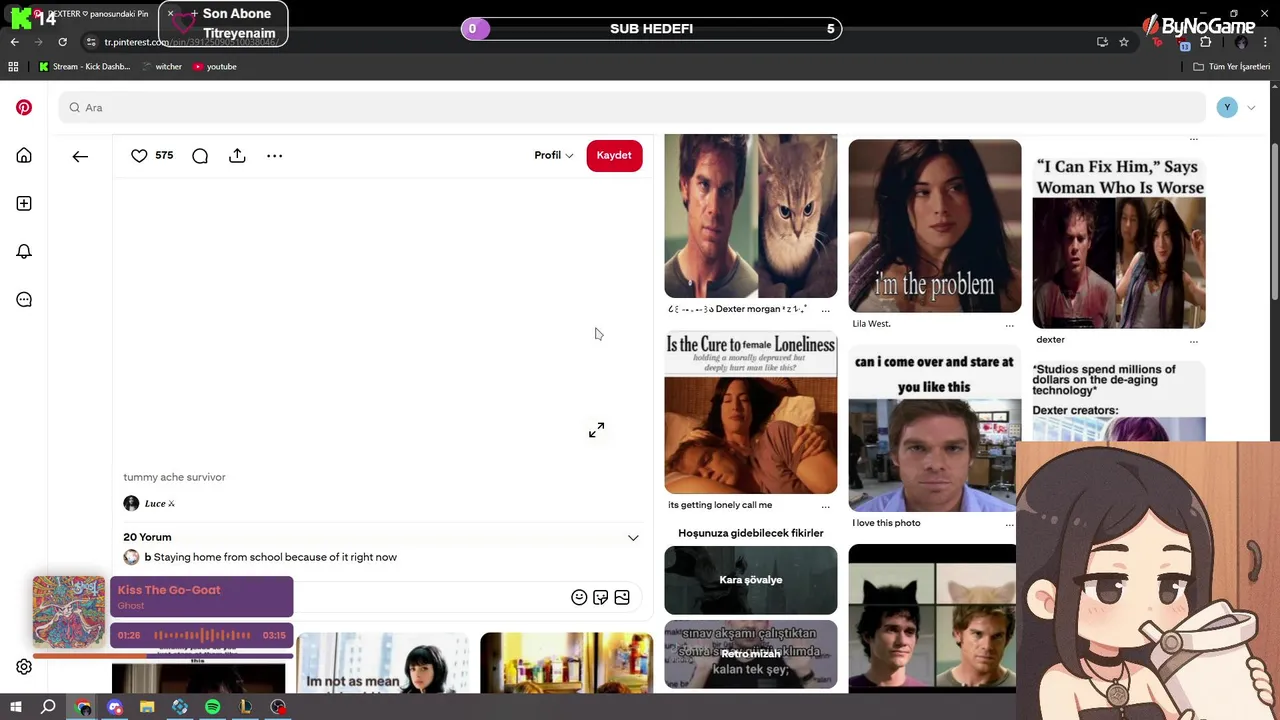
Task: Open Chrome extensions puzzle icon
Action: (x=1205, y=42)
